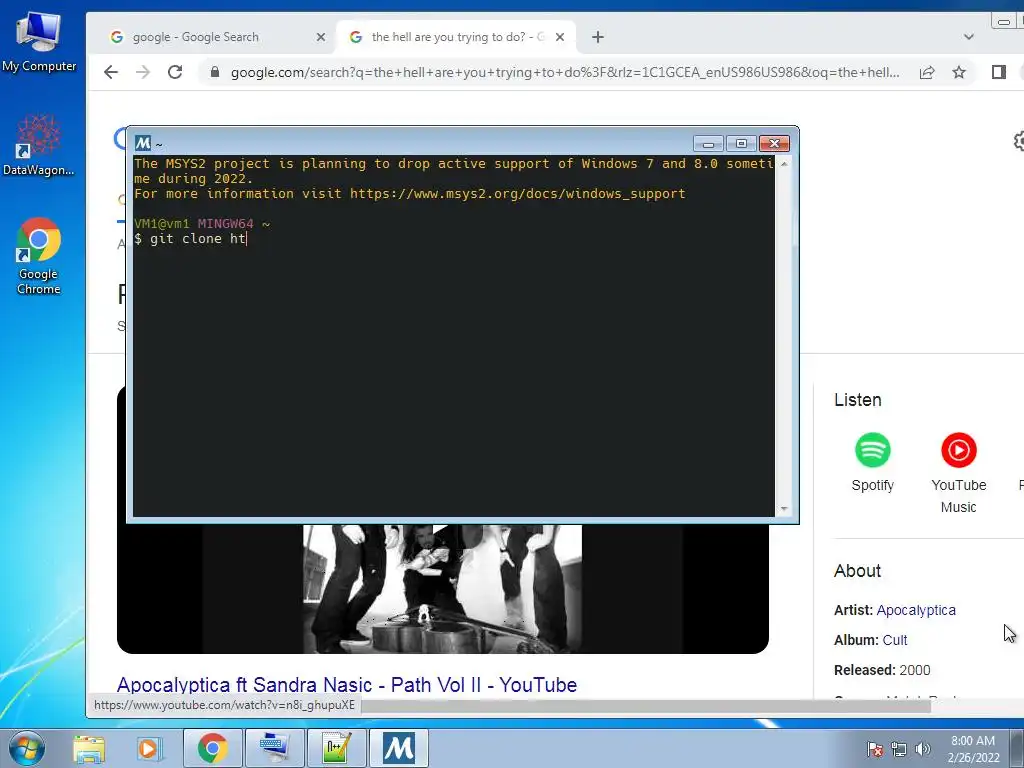The width and height of the screenshot is (1024, 768).
Task: Open Windows Explorer from the taskbar
Action: (x=89, y=748)
